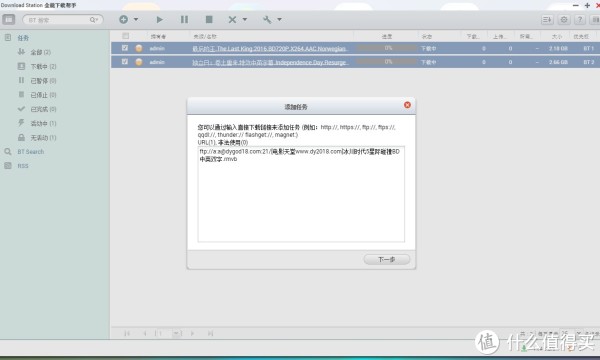The height and width of the screenshot is (360, 600).
Task: Uncheck the first task row checkbox
Action: [x=125, y=48]
